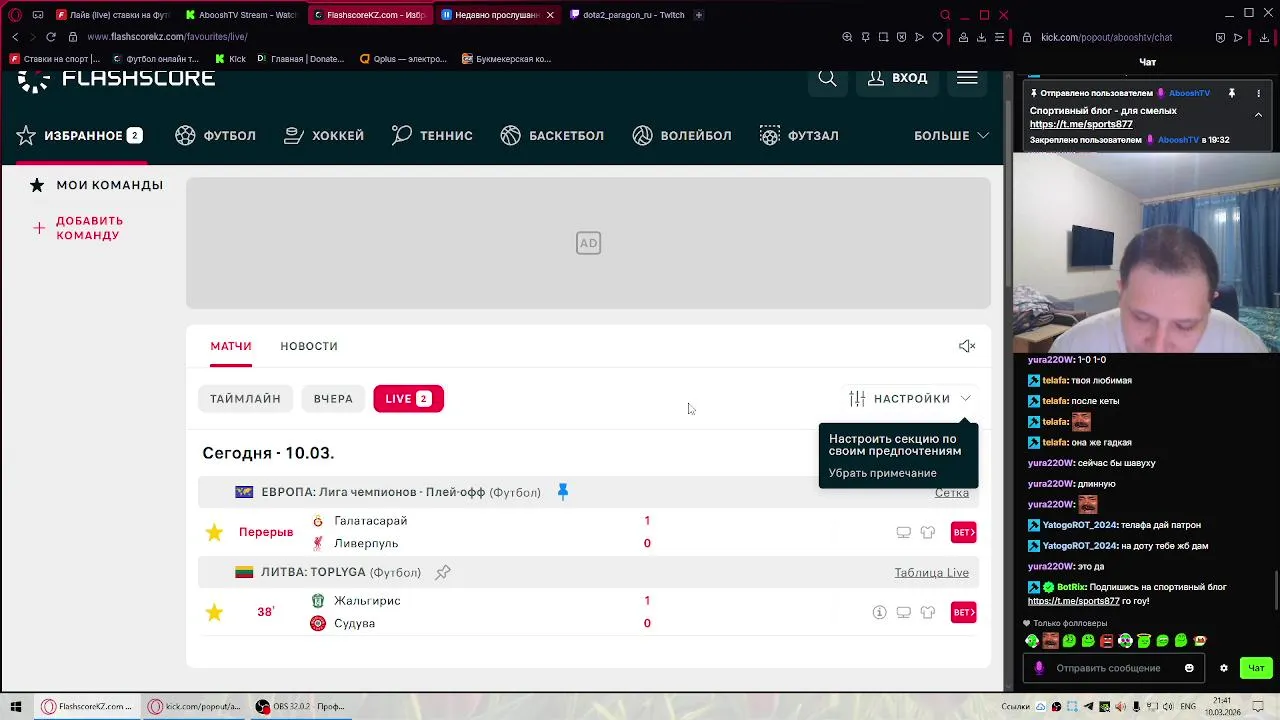Open browser downloads icon in Flashscore window
This screenshot has height=720, width=1280.
click(981, 37)
